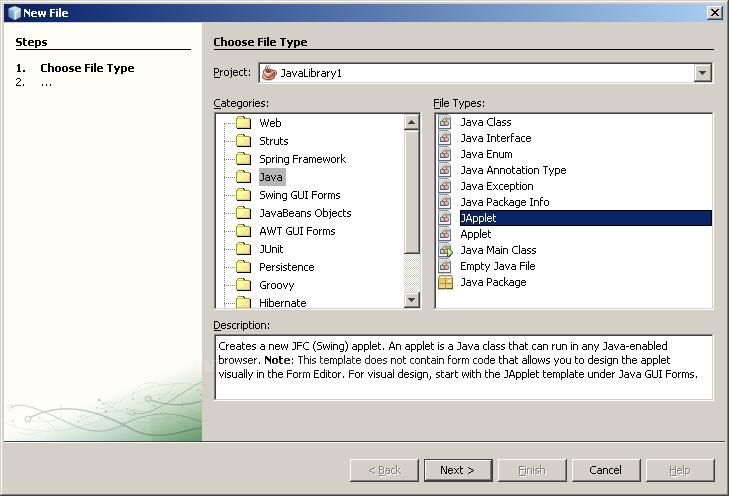This screenshot has width=729, height=496.
Task: Choose the Java Exception file type
Action: click(497, 186)
